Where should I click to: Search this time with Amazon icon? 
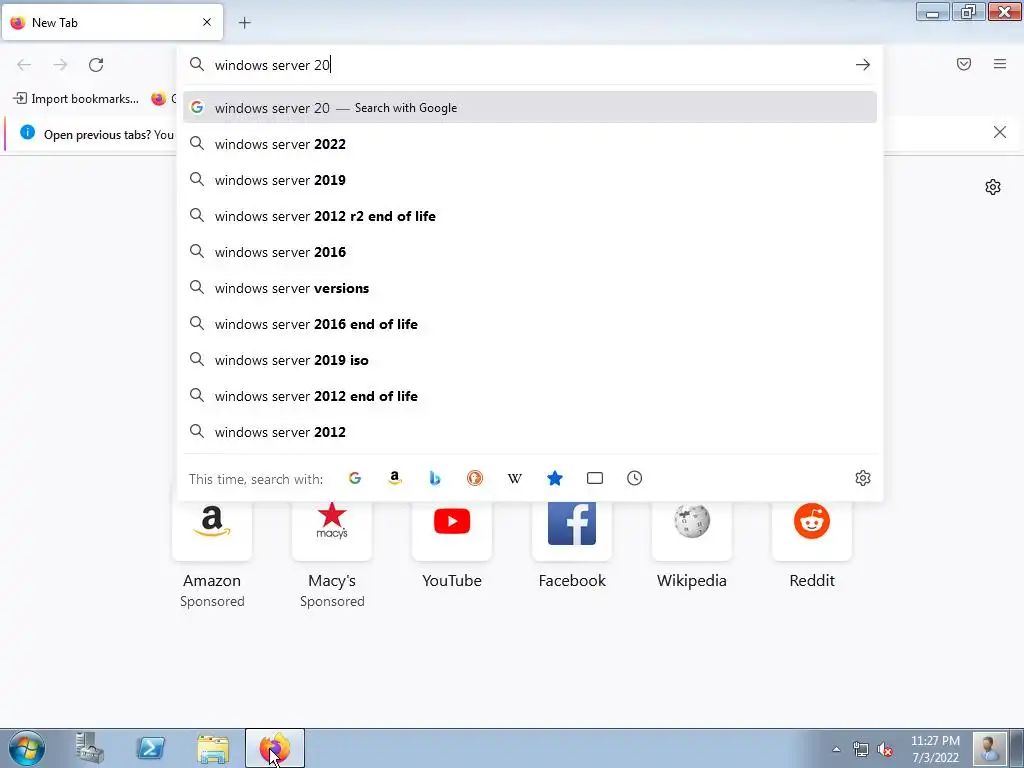click(x=394, y=478)
